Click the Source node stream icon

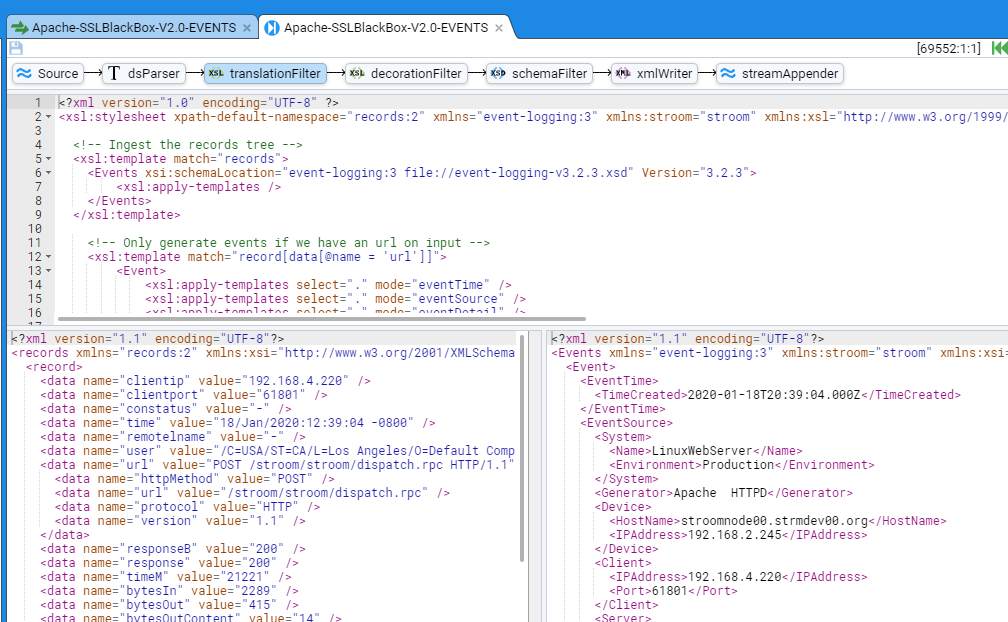(26, 73)
